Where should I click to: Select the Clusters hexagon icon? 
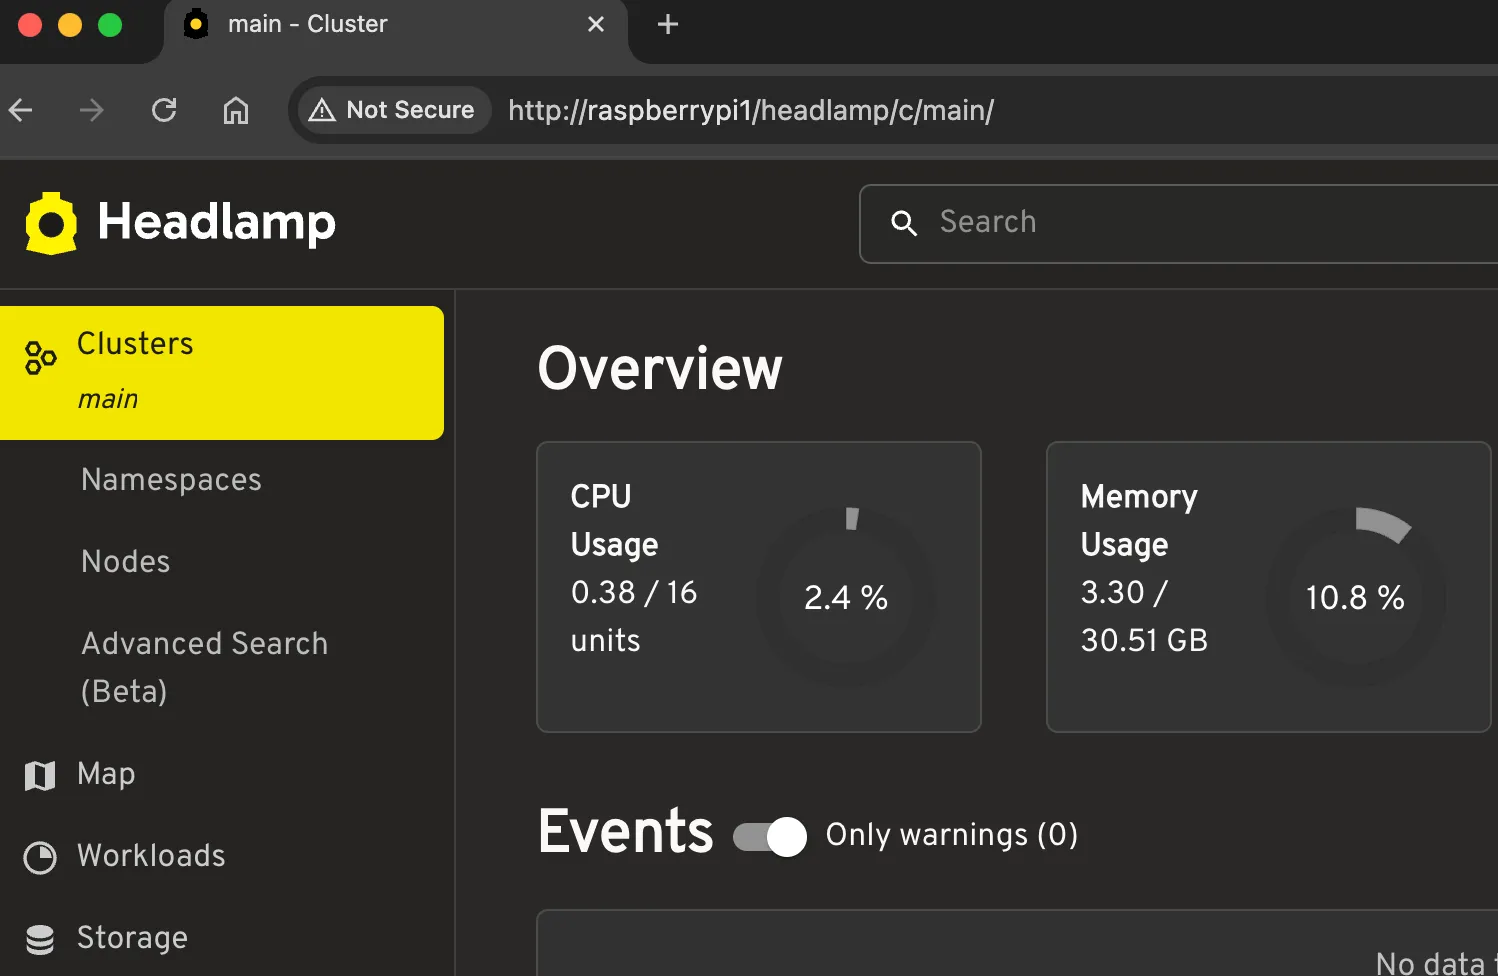40,357
